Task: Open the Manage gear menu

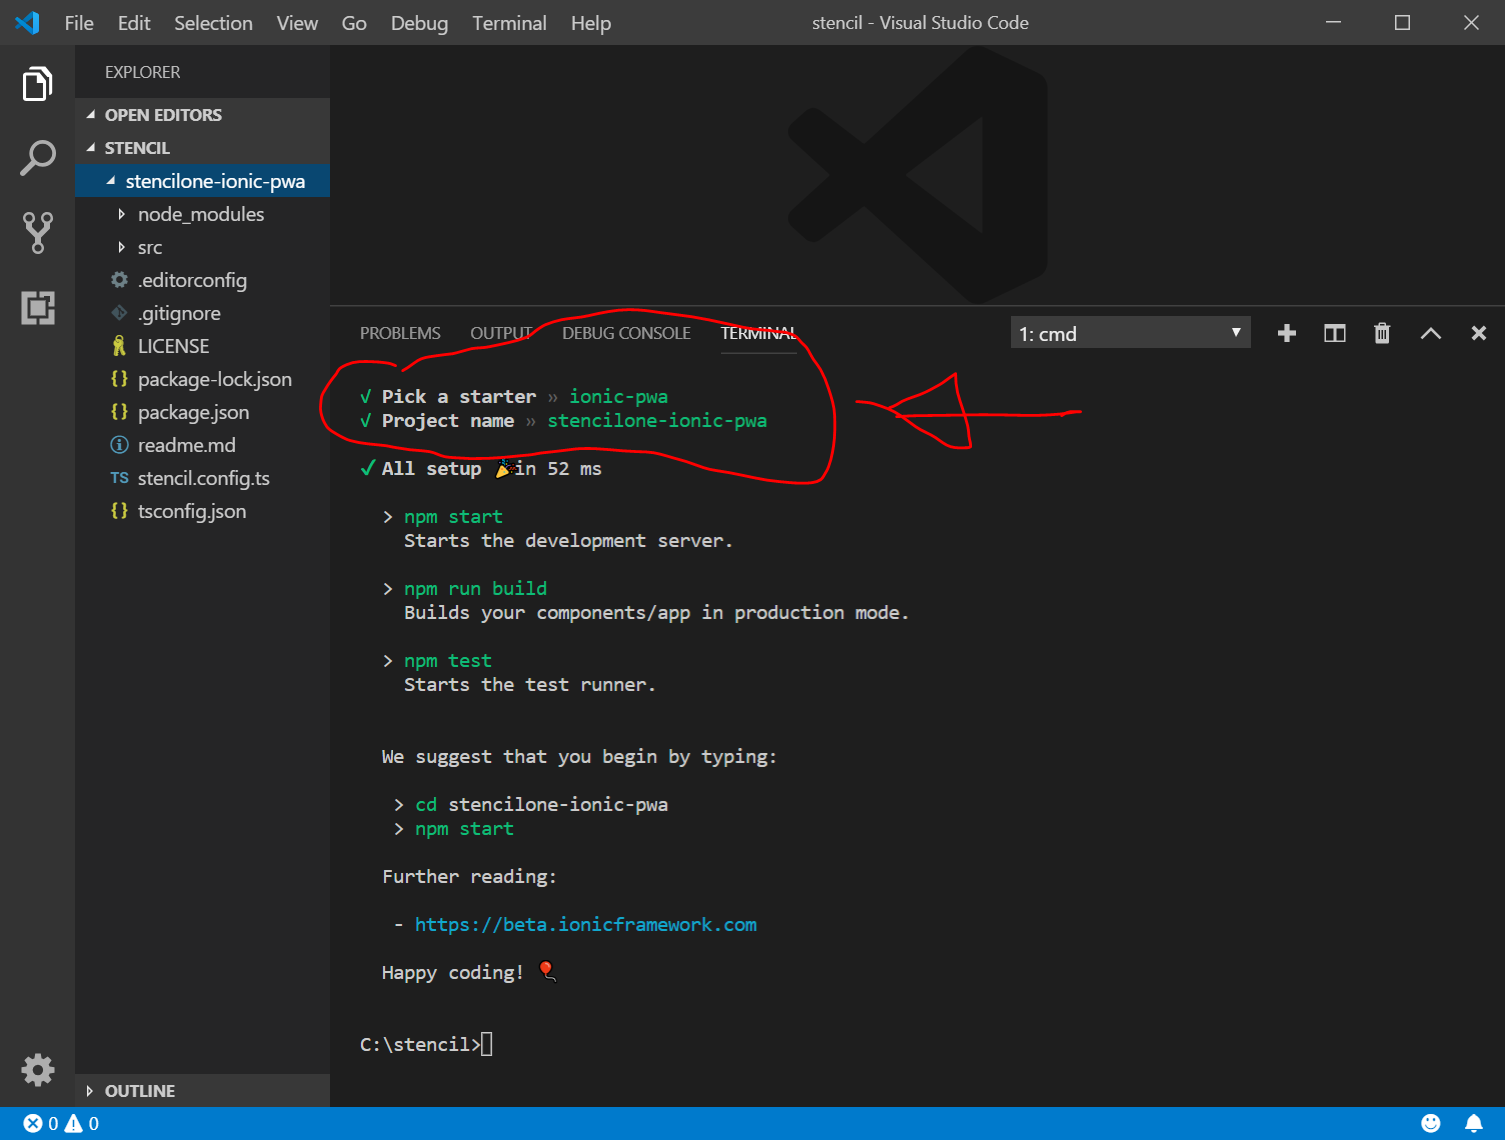Action: (x=37, y=1070)
